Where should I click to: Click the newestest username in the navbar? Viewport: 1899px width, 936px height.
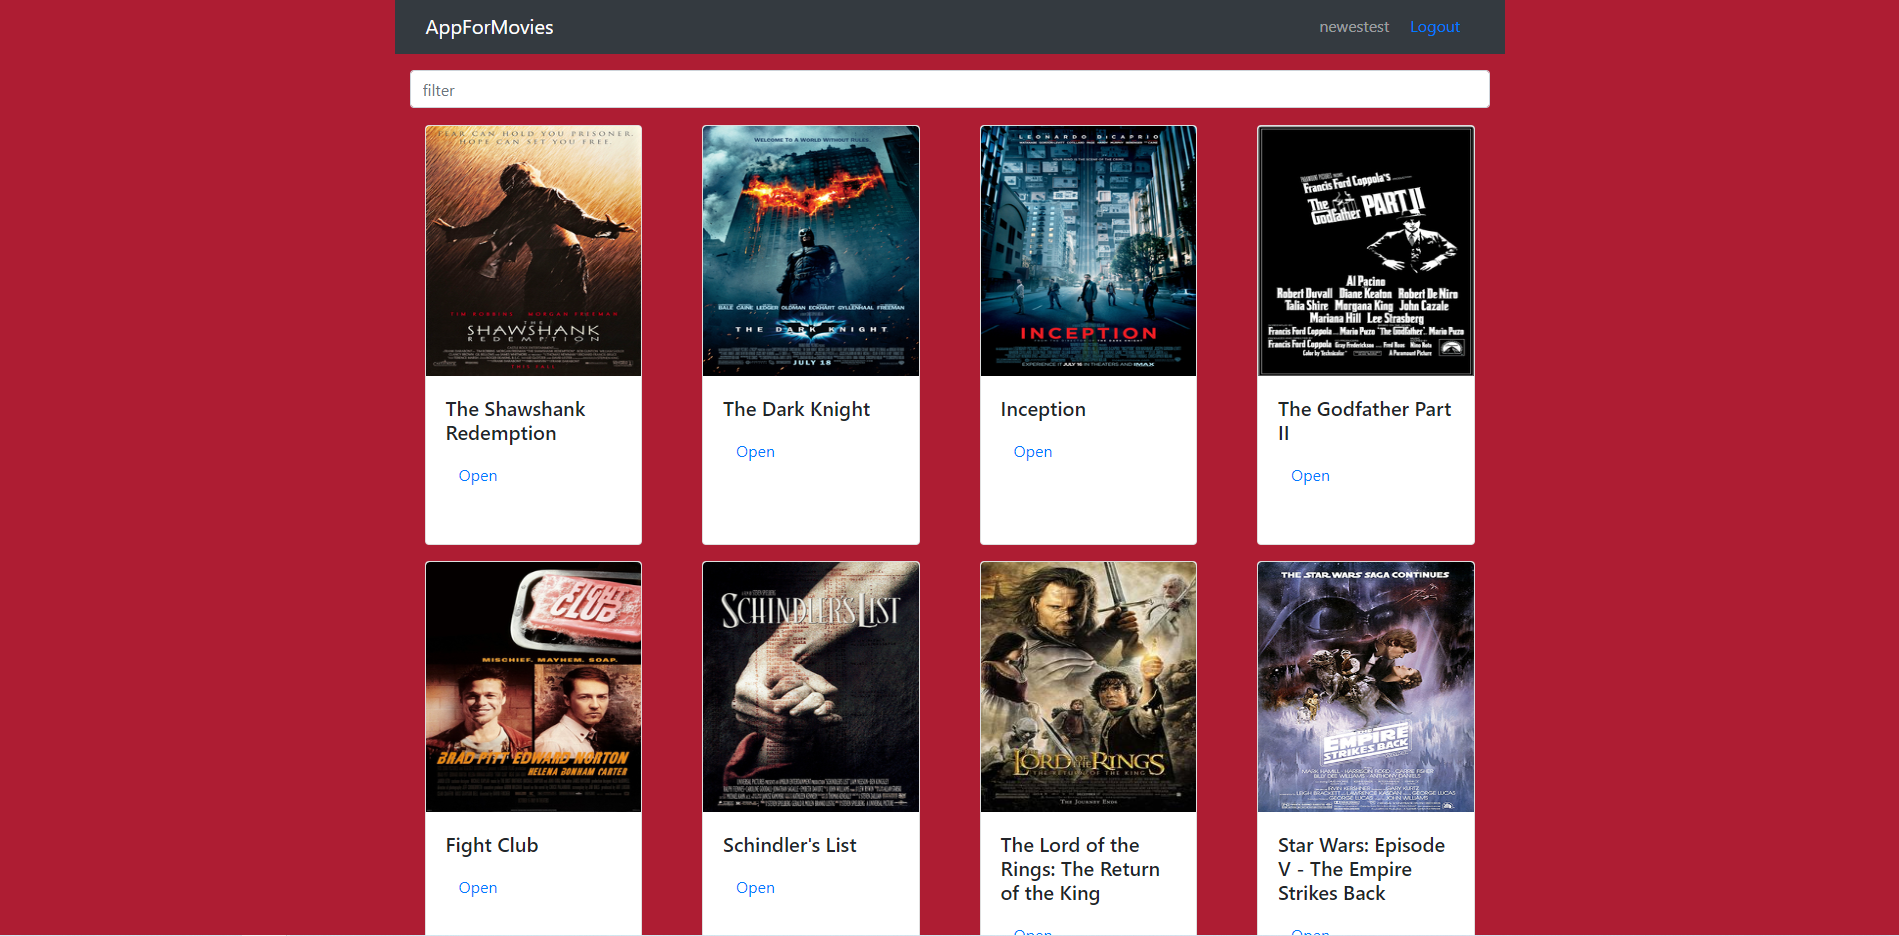(x=1354, y=27)
